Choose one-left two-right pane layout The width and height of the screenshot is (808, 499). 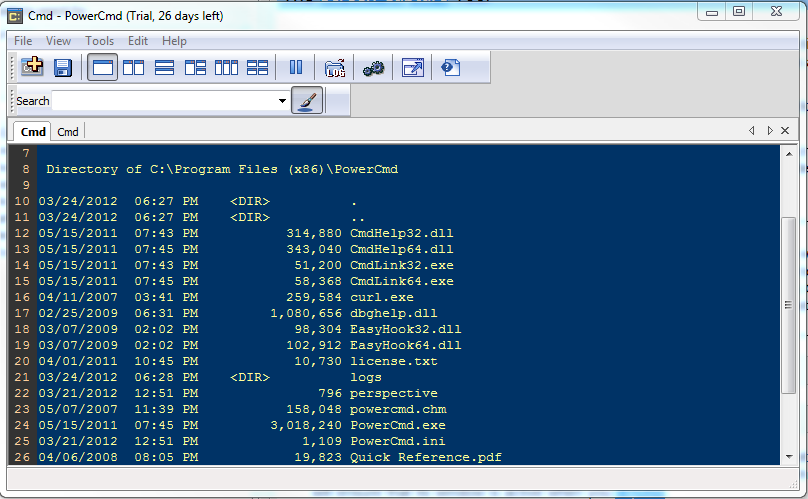[195, 68]
